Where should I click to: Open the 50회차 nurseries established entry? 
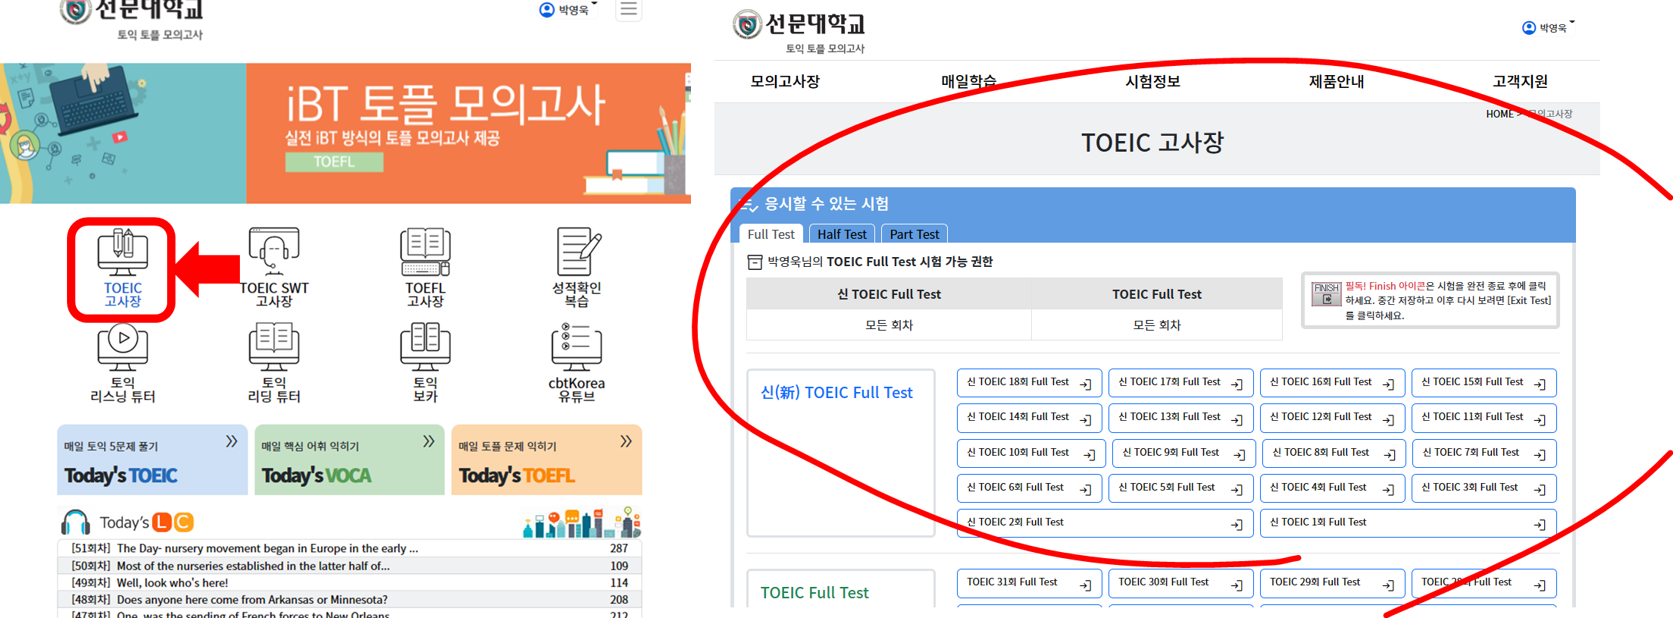click(349, 565)
